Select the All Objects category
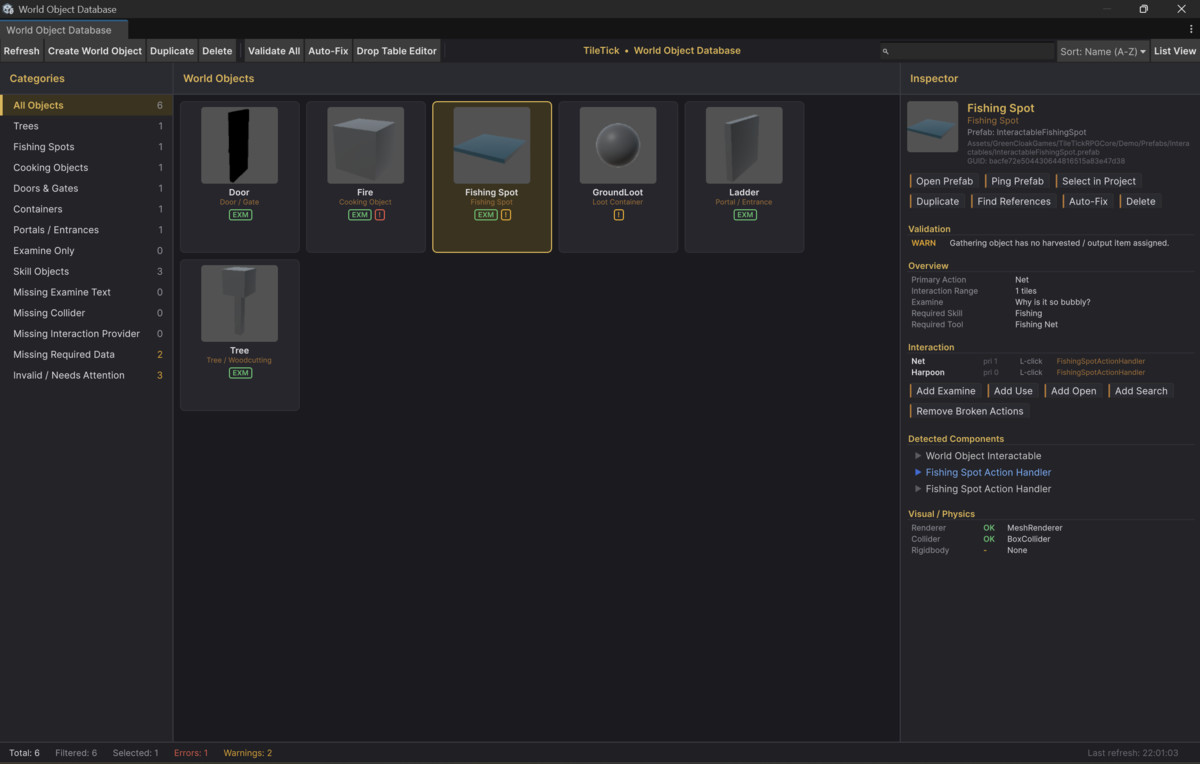Screen dimensions: 1200x764 [86, 105]
